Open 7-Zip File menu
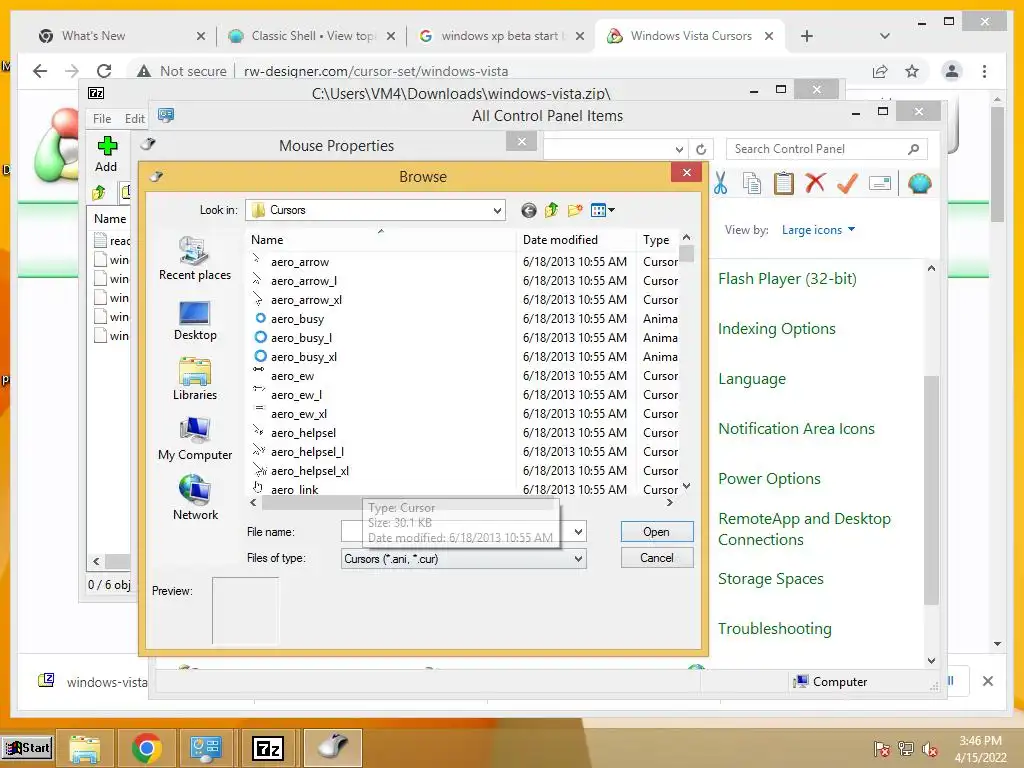 pyautogui.click(x=102, y=119)
